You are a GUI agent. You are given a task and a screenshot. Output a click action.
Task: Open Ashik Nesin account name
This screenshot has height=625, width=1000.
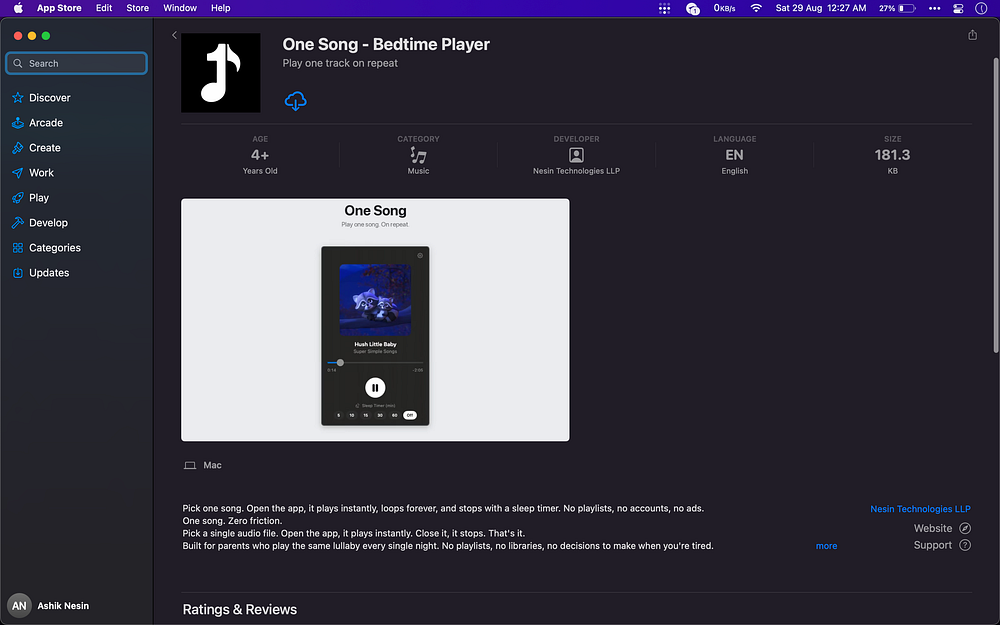point(63,606)
